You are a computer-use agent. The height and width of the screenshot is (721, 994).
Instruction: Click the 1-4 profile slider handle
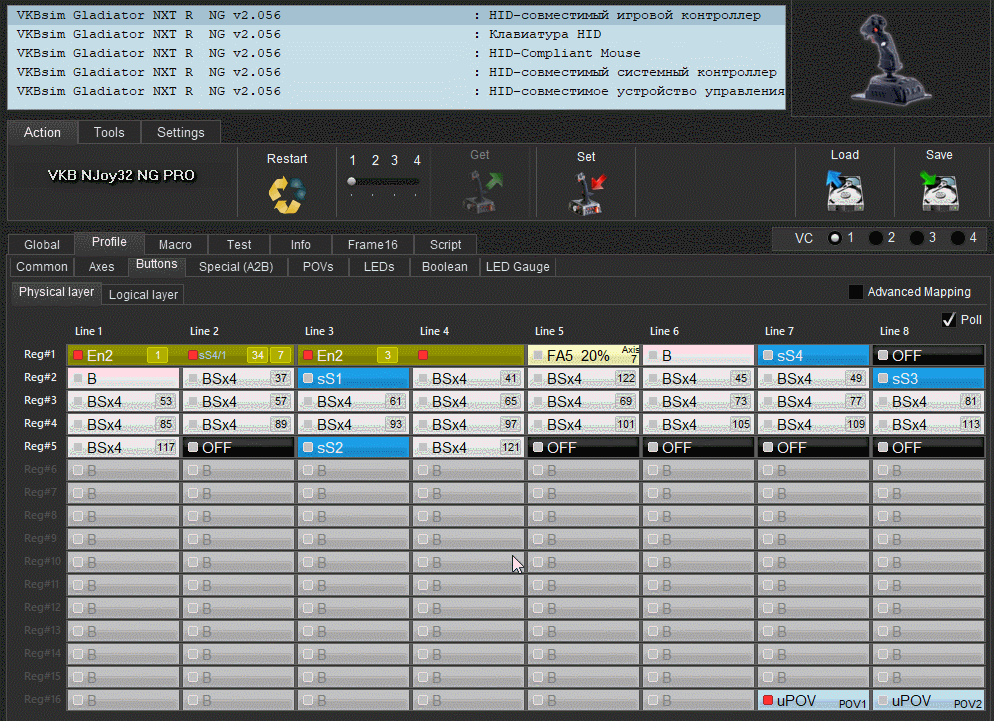click(x=352, y=181)
